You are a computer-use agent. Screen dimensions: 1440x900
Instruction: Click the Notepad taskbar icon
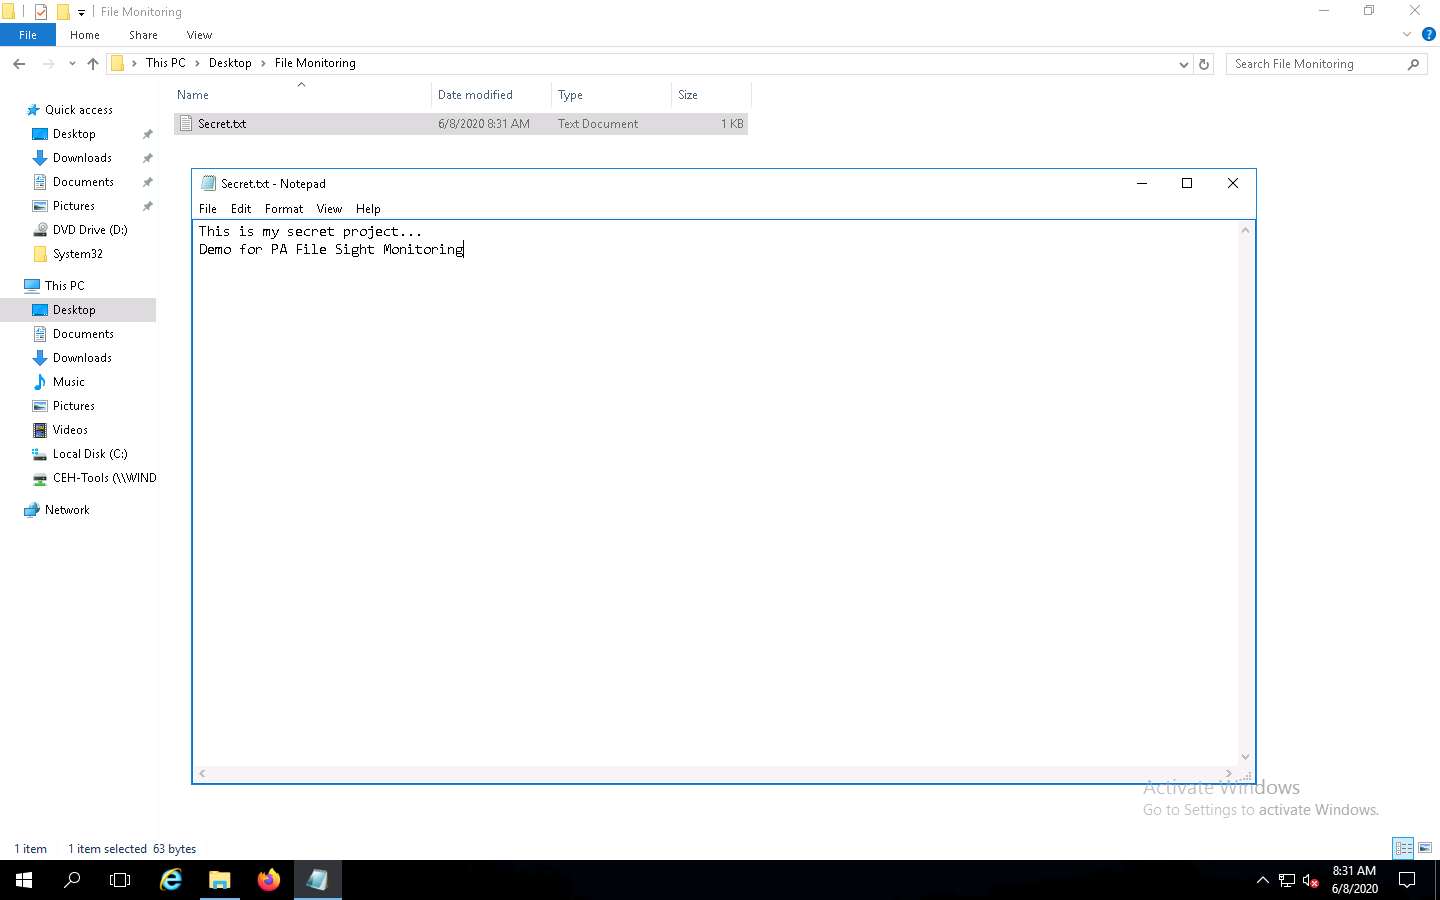click(x=318, y=880)
